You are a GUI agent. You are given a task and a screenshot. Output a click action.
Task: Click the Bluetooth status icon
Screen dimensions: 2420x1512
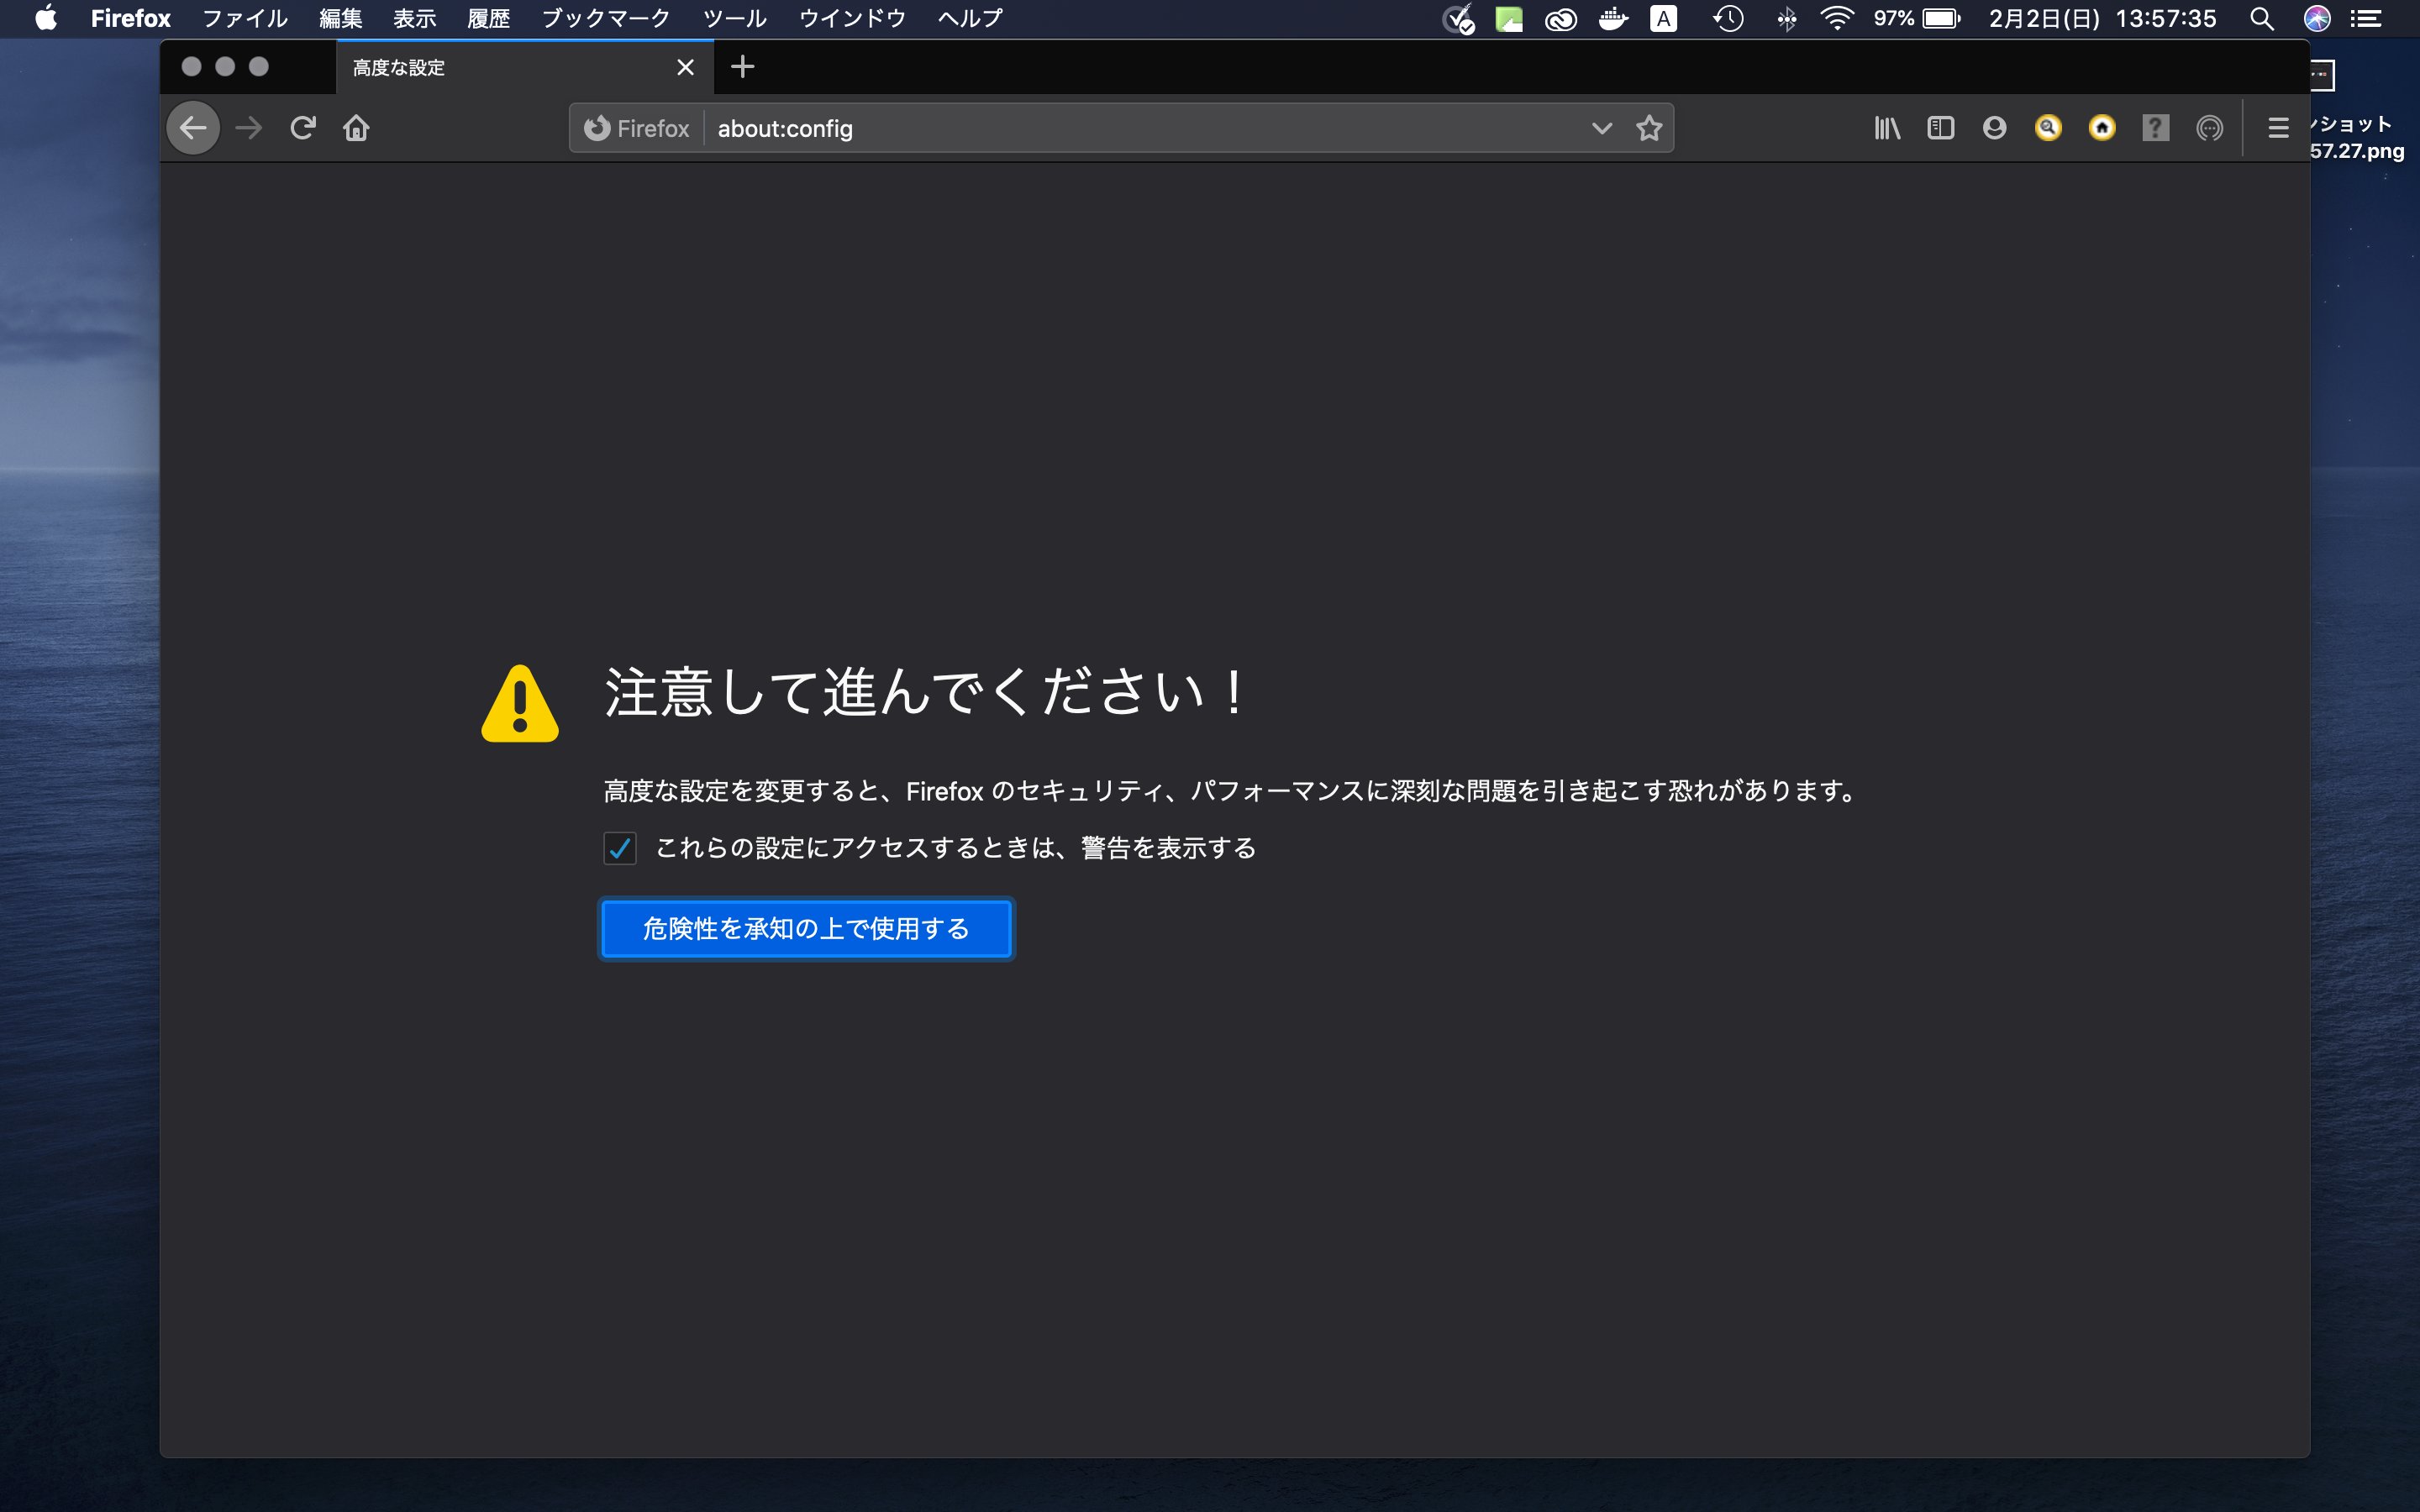tap(1786, 18)
